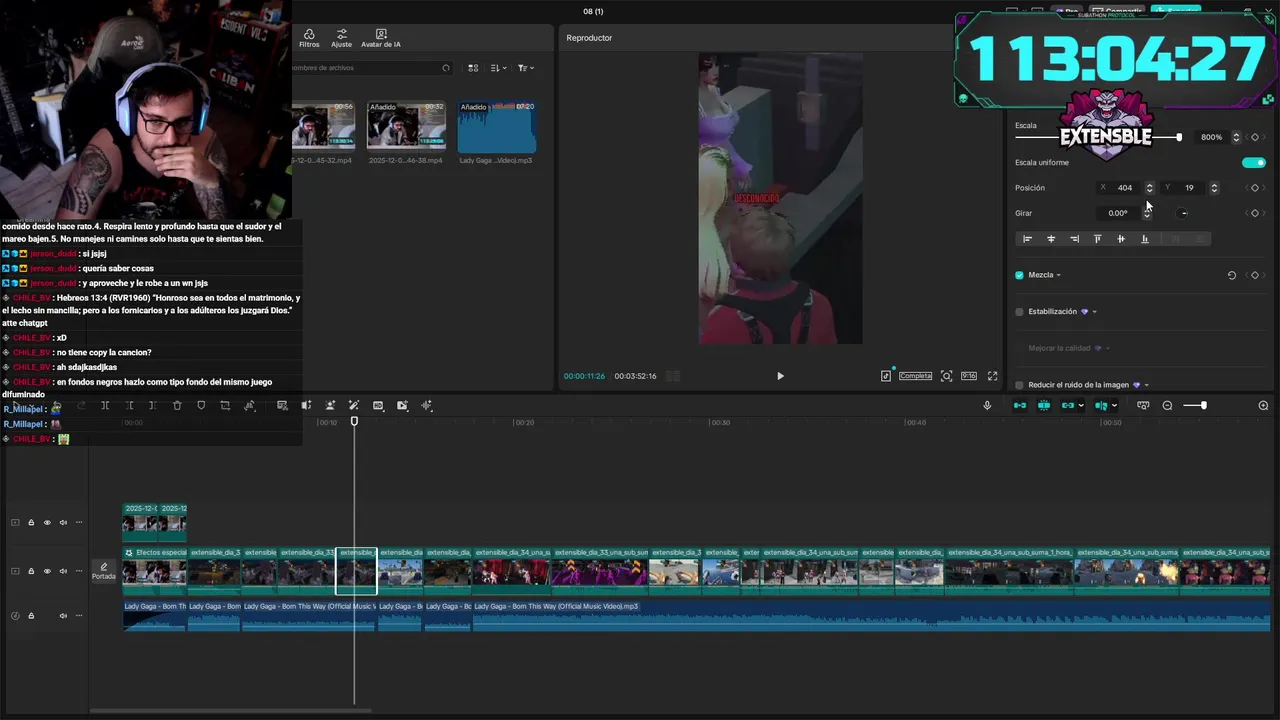
Task: Enable the Estabilización checkbox
Action: pos(1019,312)
